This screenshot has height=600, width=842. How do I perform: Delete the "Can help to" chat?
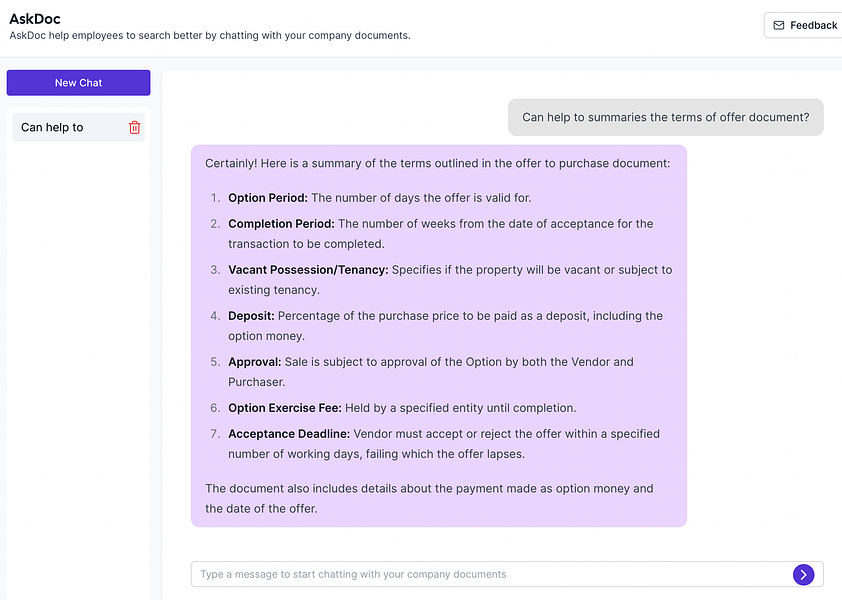coord(135,127)
